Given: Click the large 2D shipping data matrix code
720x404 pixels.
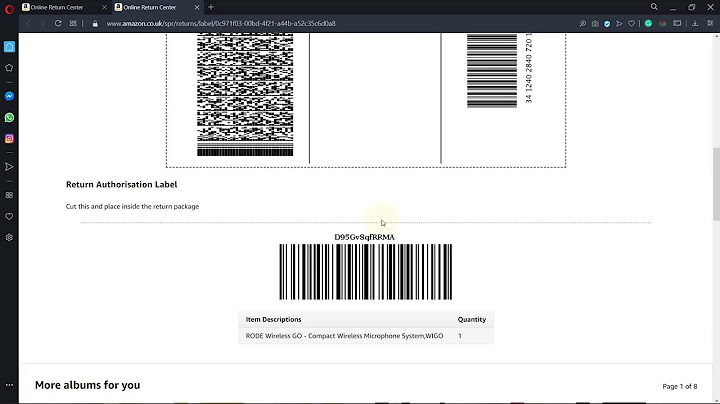Looking at the screenshot, I should [245, 95].
